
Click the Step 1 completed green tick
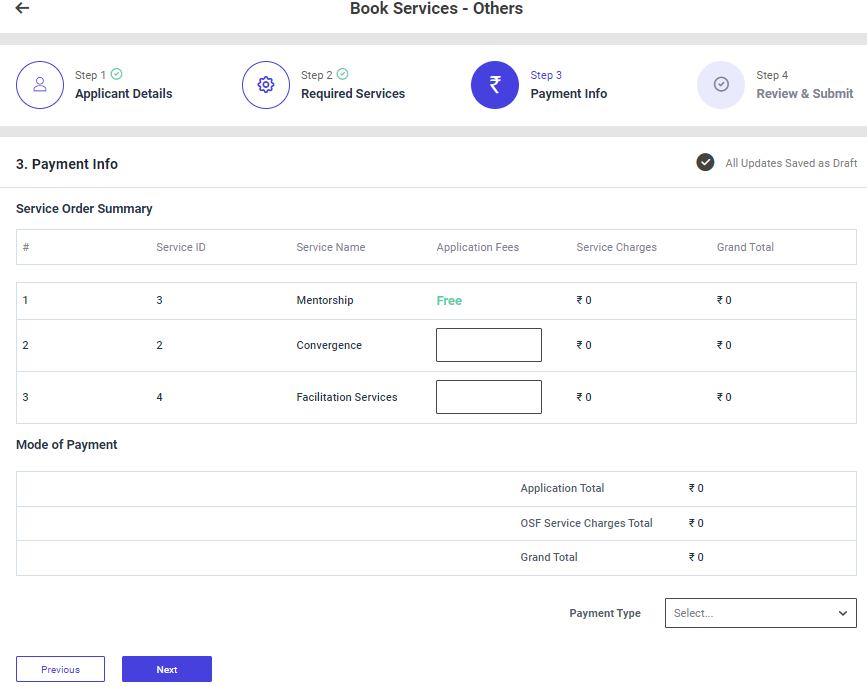(x=117, y=74)
